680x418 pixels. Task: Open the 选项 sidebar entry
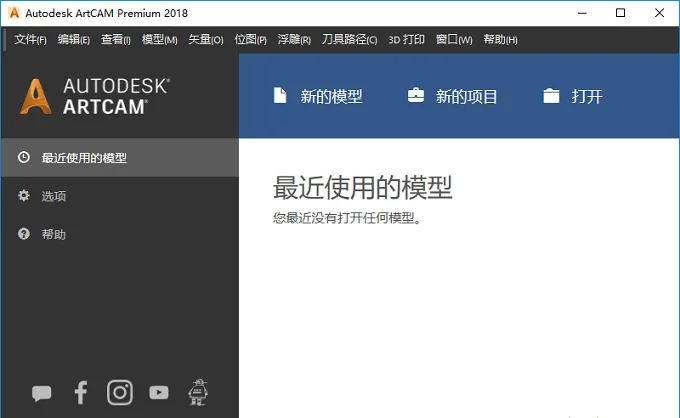120,196
